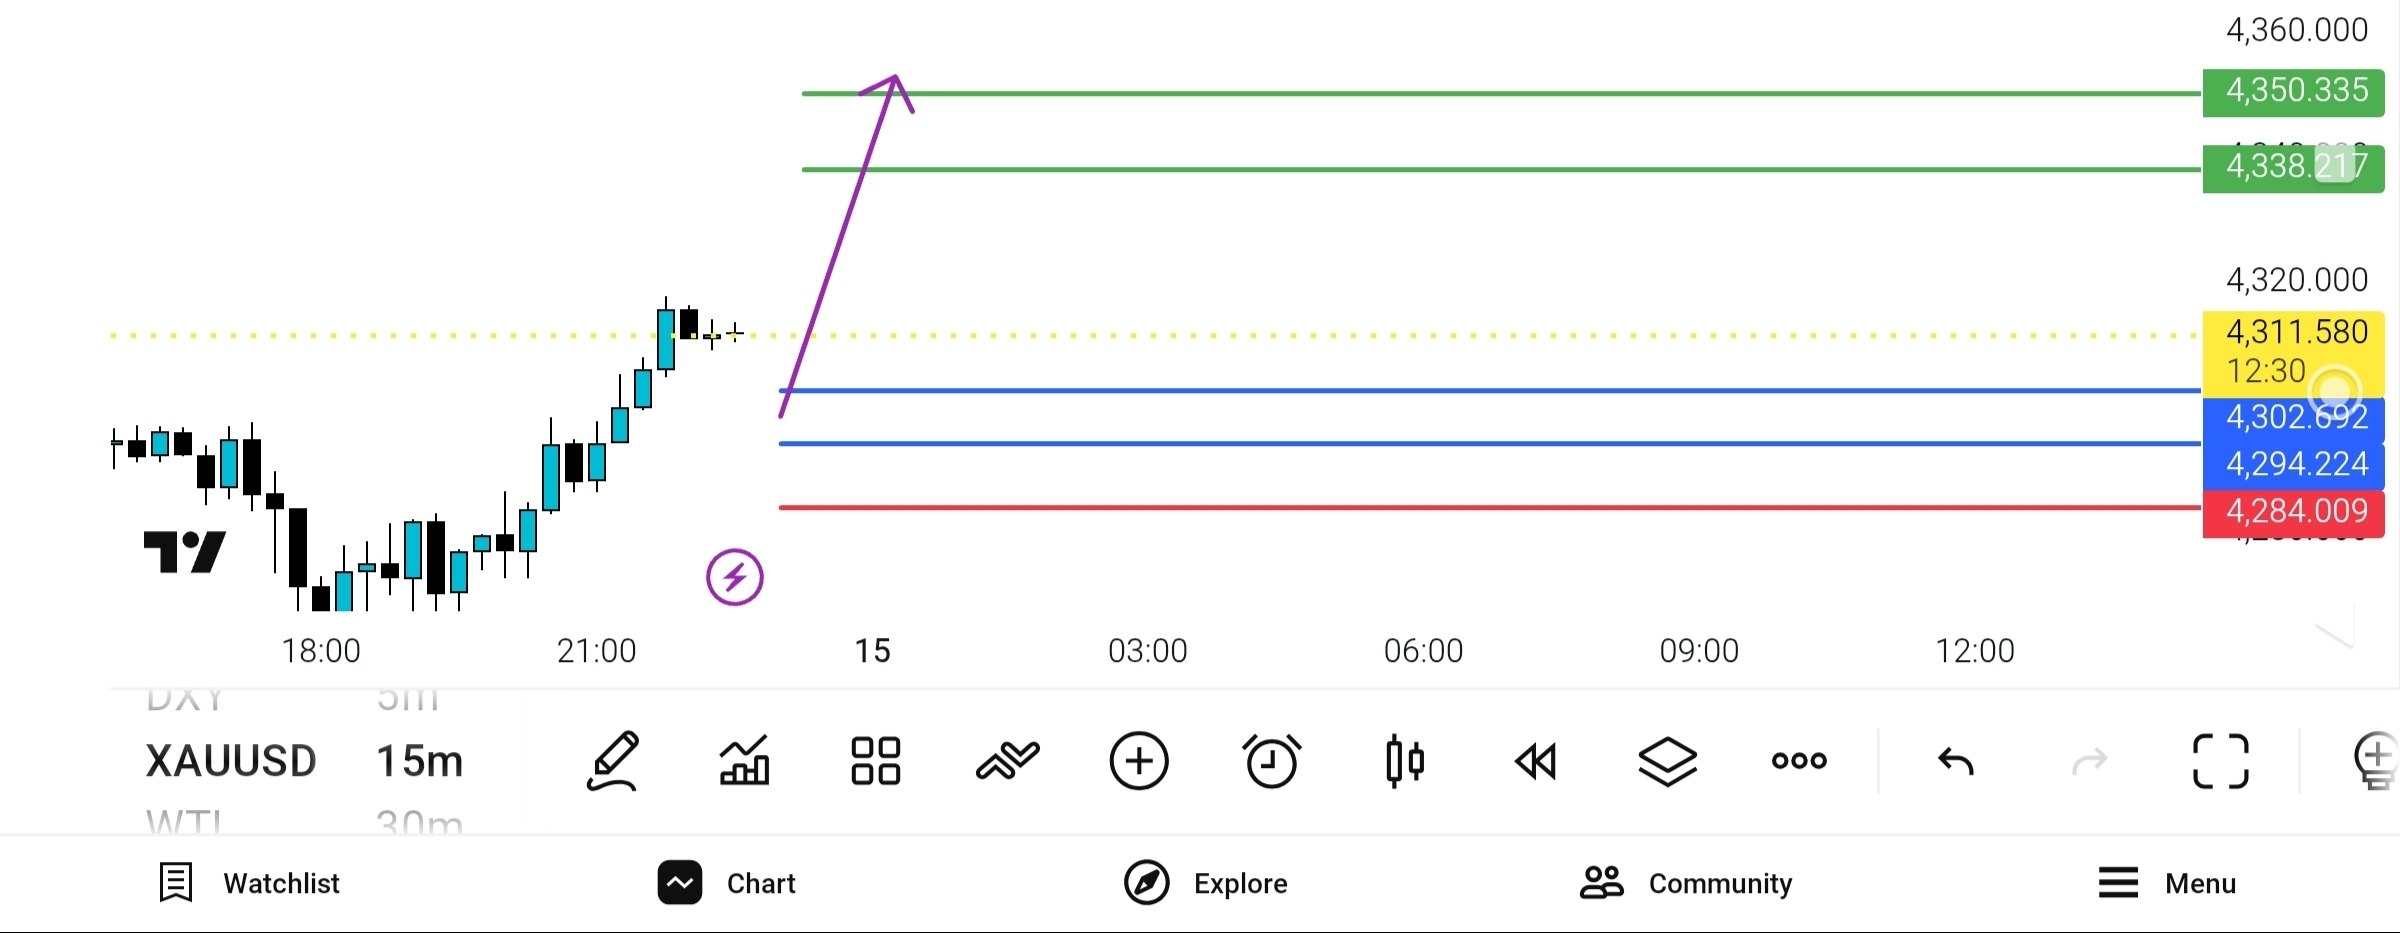Open the Menu tab

[x=2166, y=883]
